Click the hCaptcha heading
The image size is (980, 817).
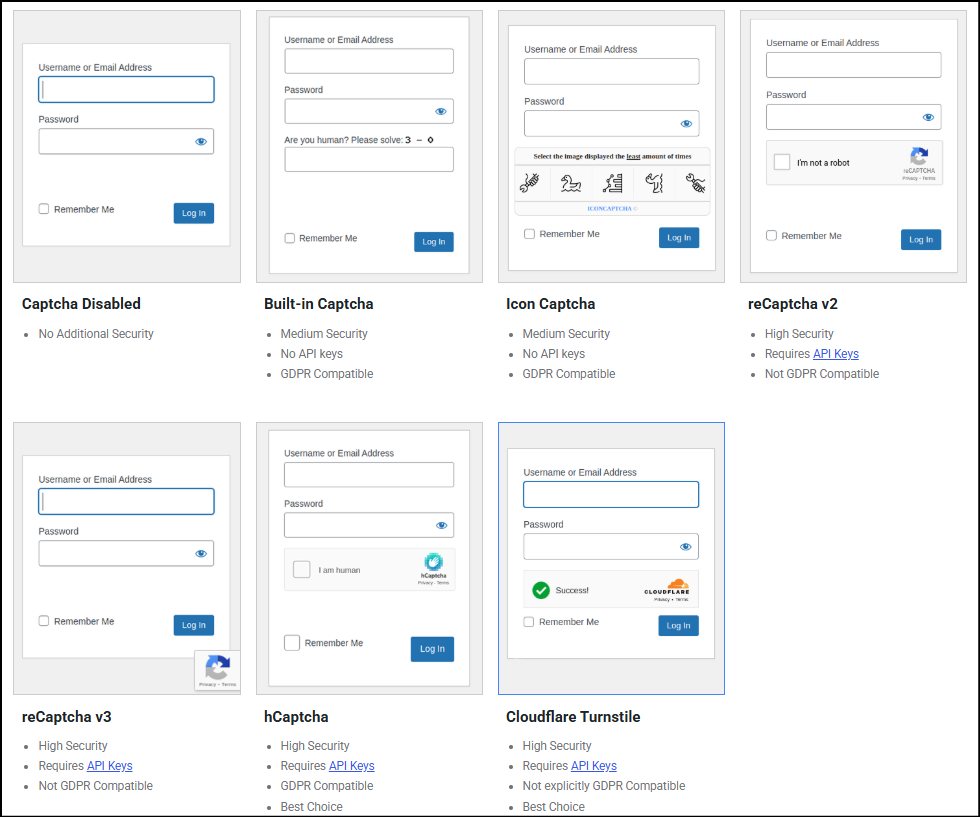coord(296,716)
